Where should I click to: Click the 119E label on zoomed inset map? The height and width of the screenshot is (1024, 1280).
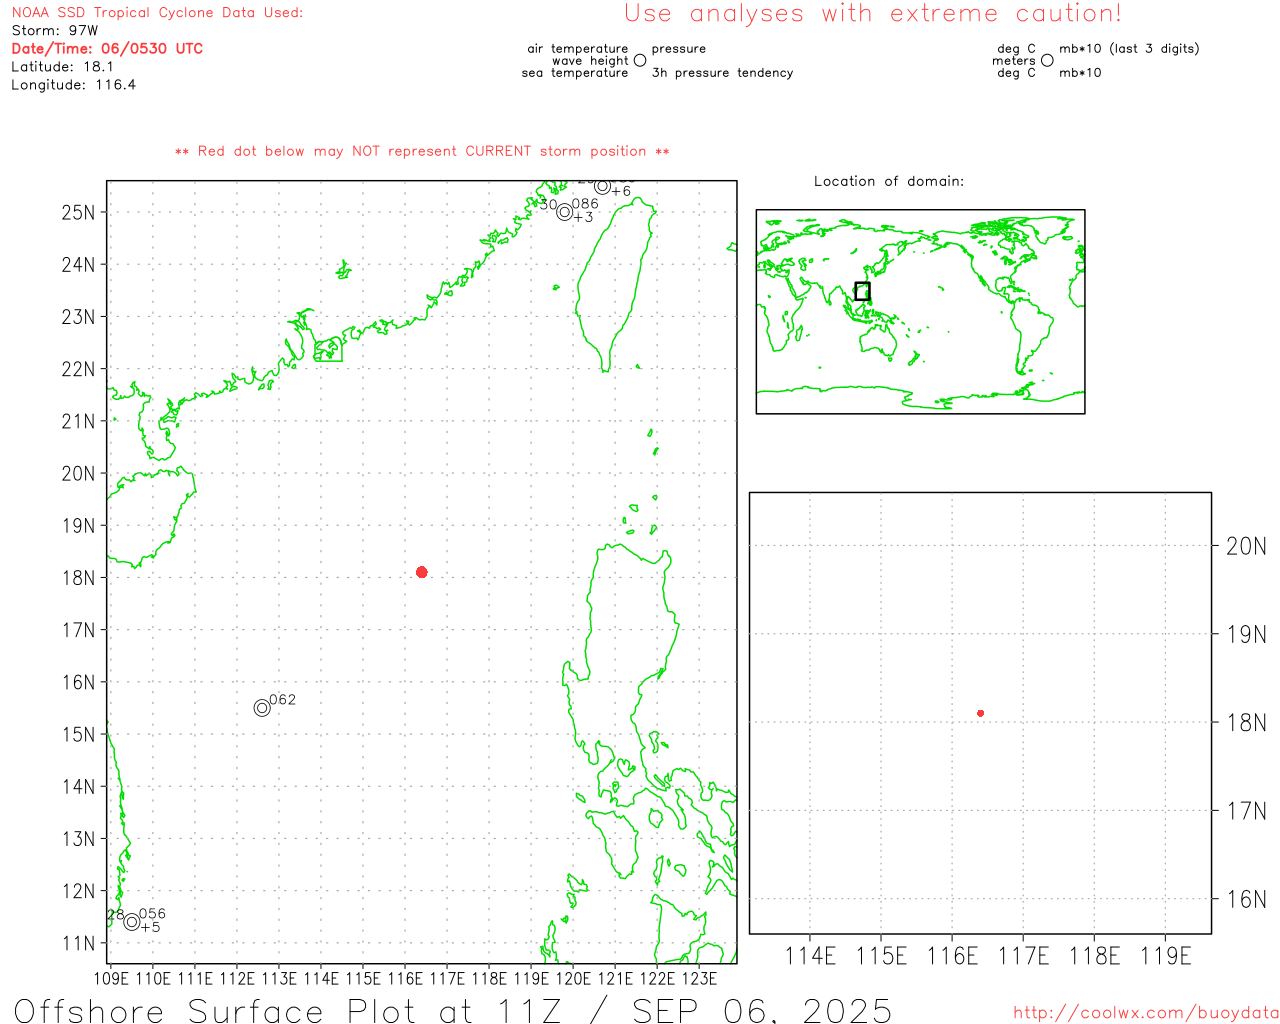[x=1166, y=957]
